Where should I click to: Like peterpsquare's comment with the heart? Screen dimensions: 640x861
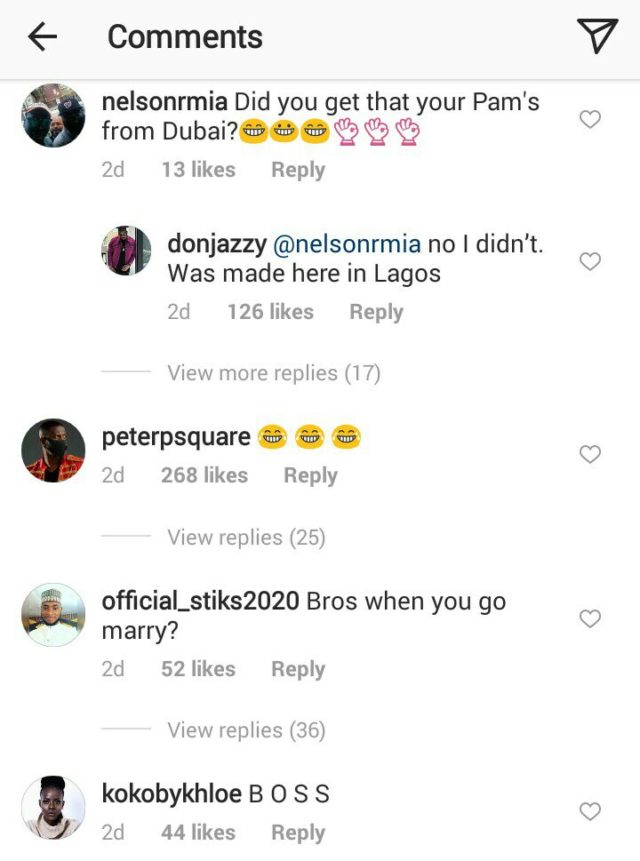(x=591, y=455)
